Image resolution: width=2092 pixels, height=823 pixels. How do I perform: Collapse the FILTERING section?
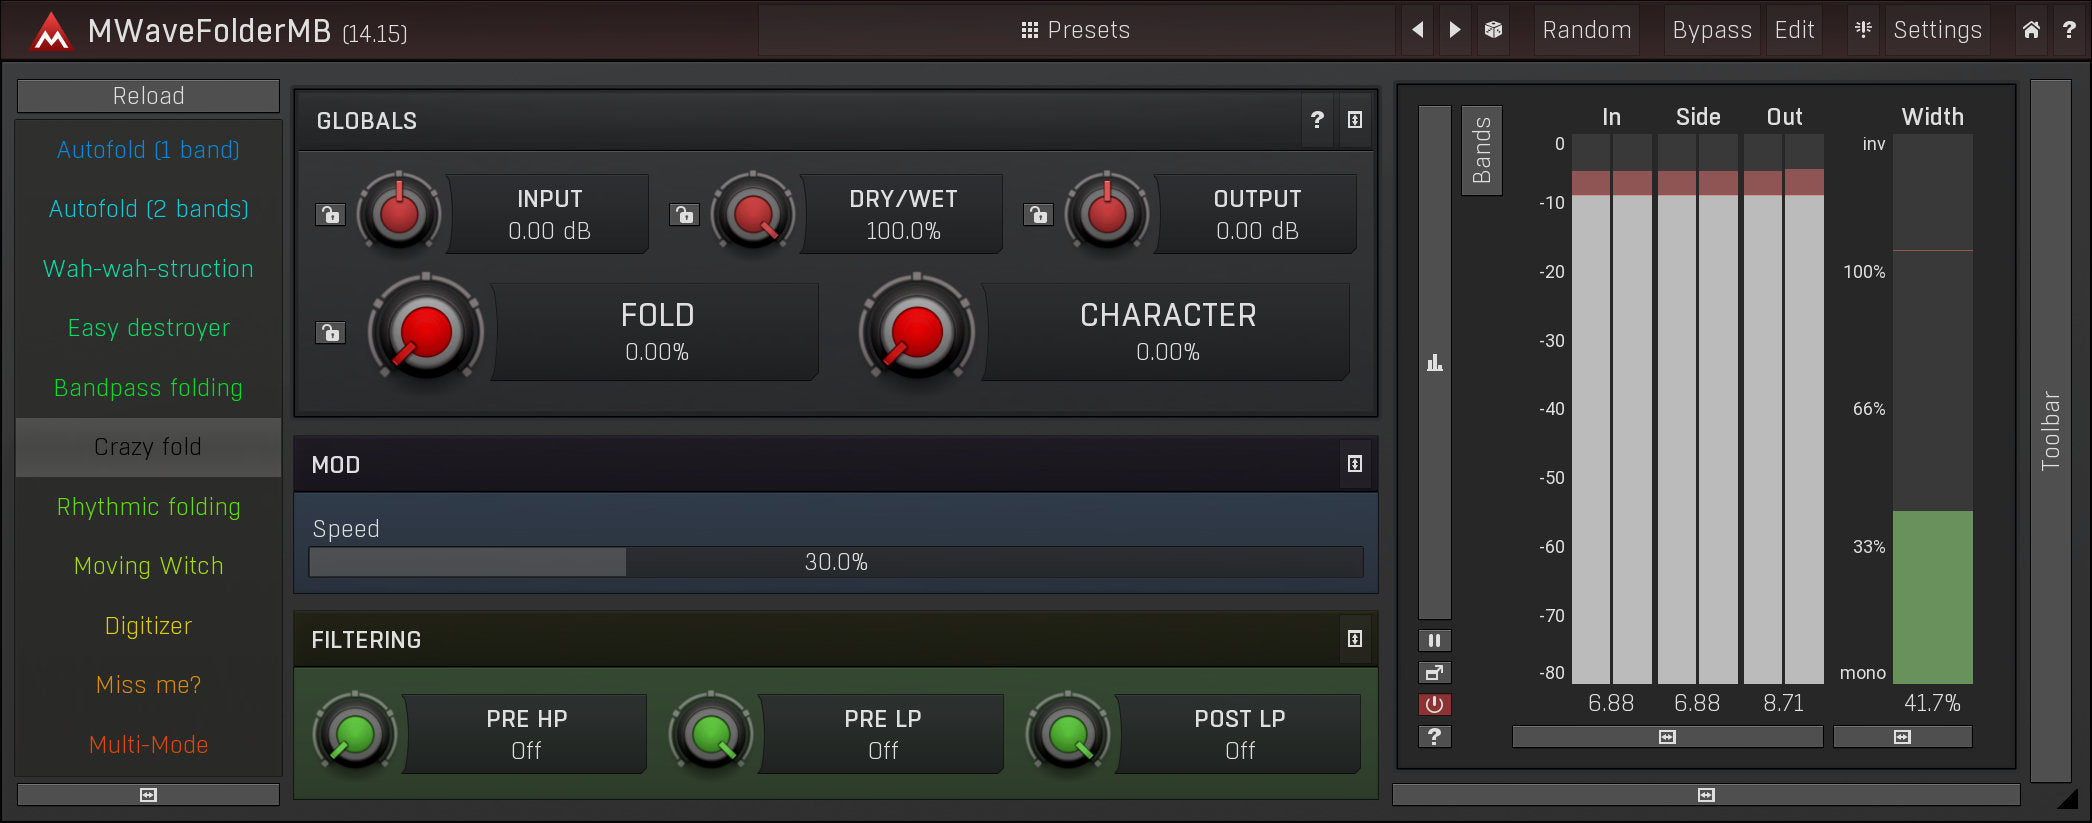1354,639
